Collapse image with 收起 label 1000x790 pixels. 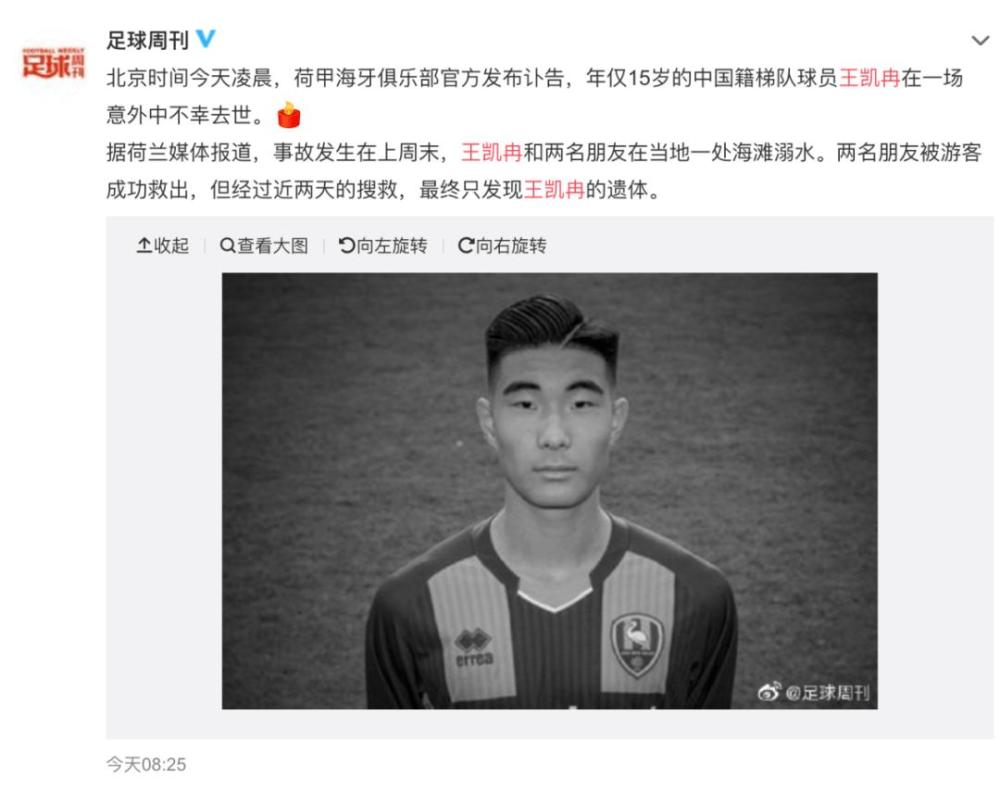tap(171, 245)
